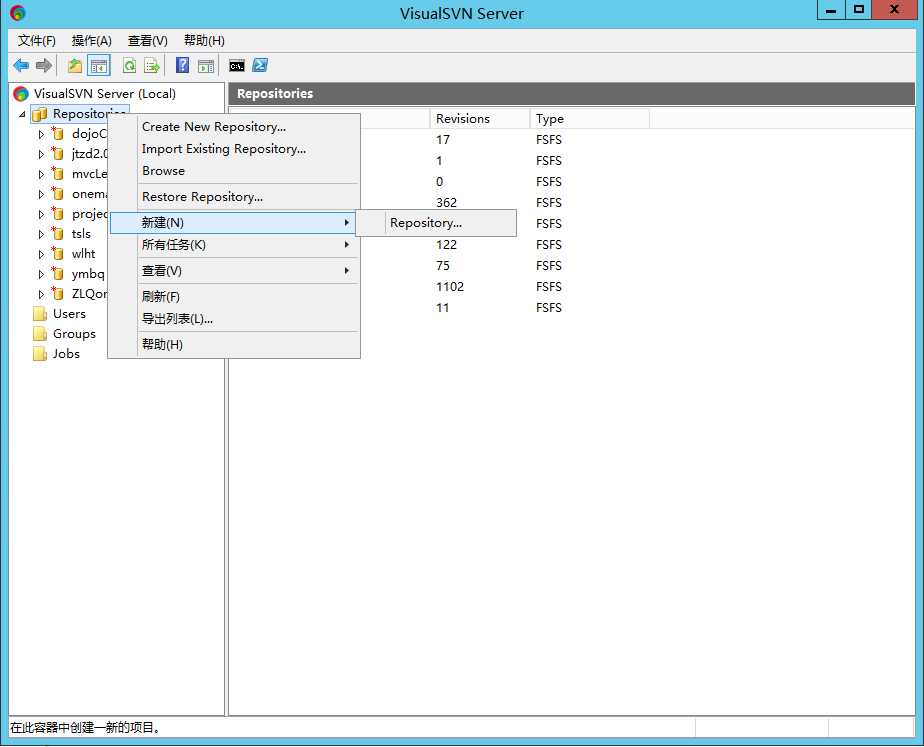Expand the tsls repository node
This screenshot has width=924, height=747.
pyautogui.click(x=41, y=234)
